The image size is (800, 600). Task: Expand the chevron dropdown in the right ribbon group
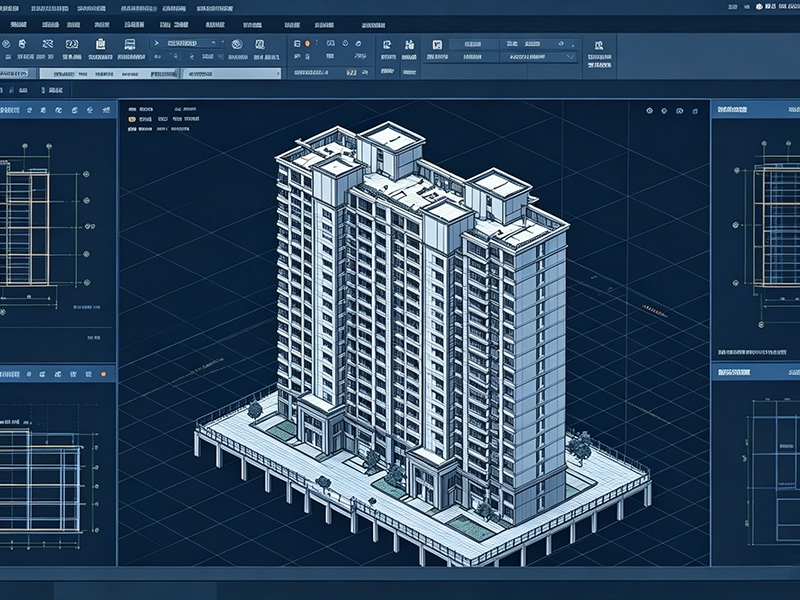tap(570, 57)
